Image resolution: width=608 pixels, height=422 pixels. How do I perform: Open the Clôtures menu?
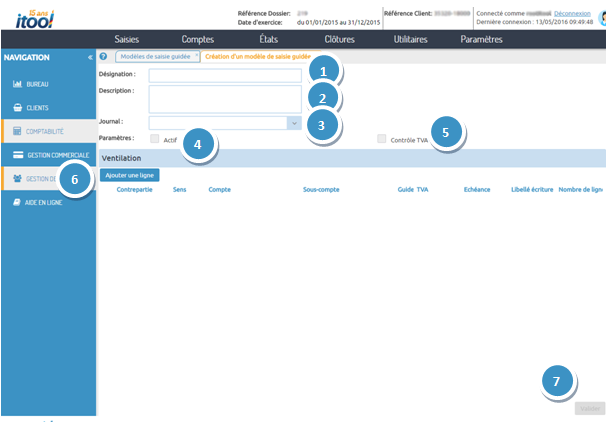click(x=340, y=39)
